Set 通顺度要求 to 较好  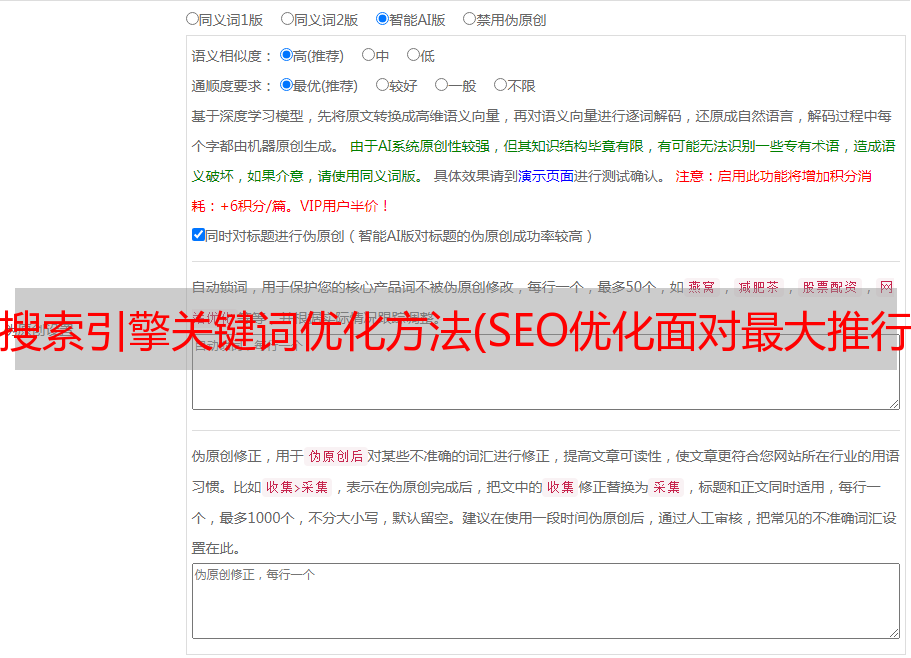pos(382,85)
